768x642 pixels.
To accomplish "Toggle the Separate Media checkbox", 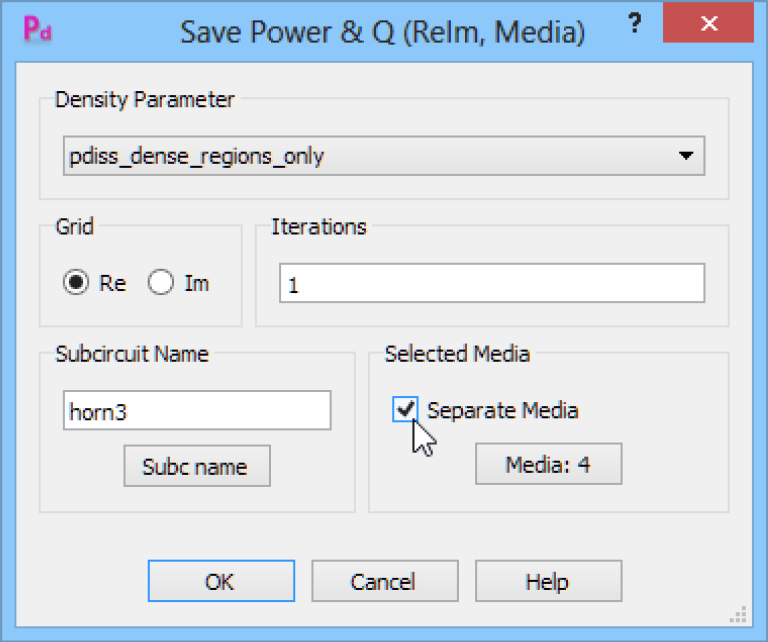I will pyautogui.click(x=405, y=409).
